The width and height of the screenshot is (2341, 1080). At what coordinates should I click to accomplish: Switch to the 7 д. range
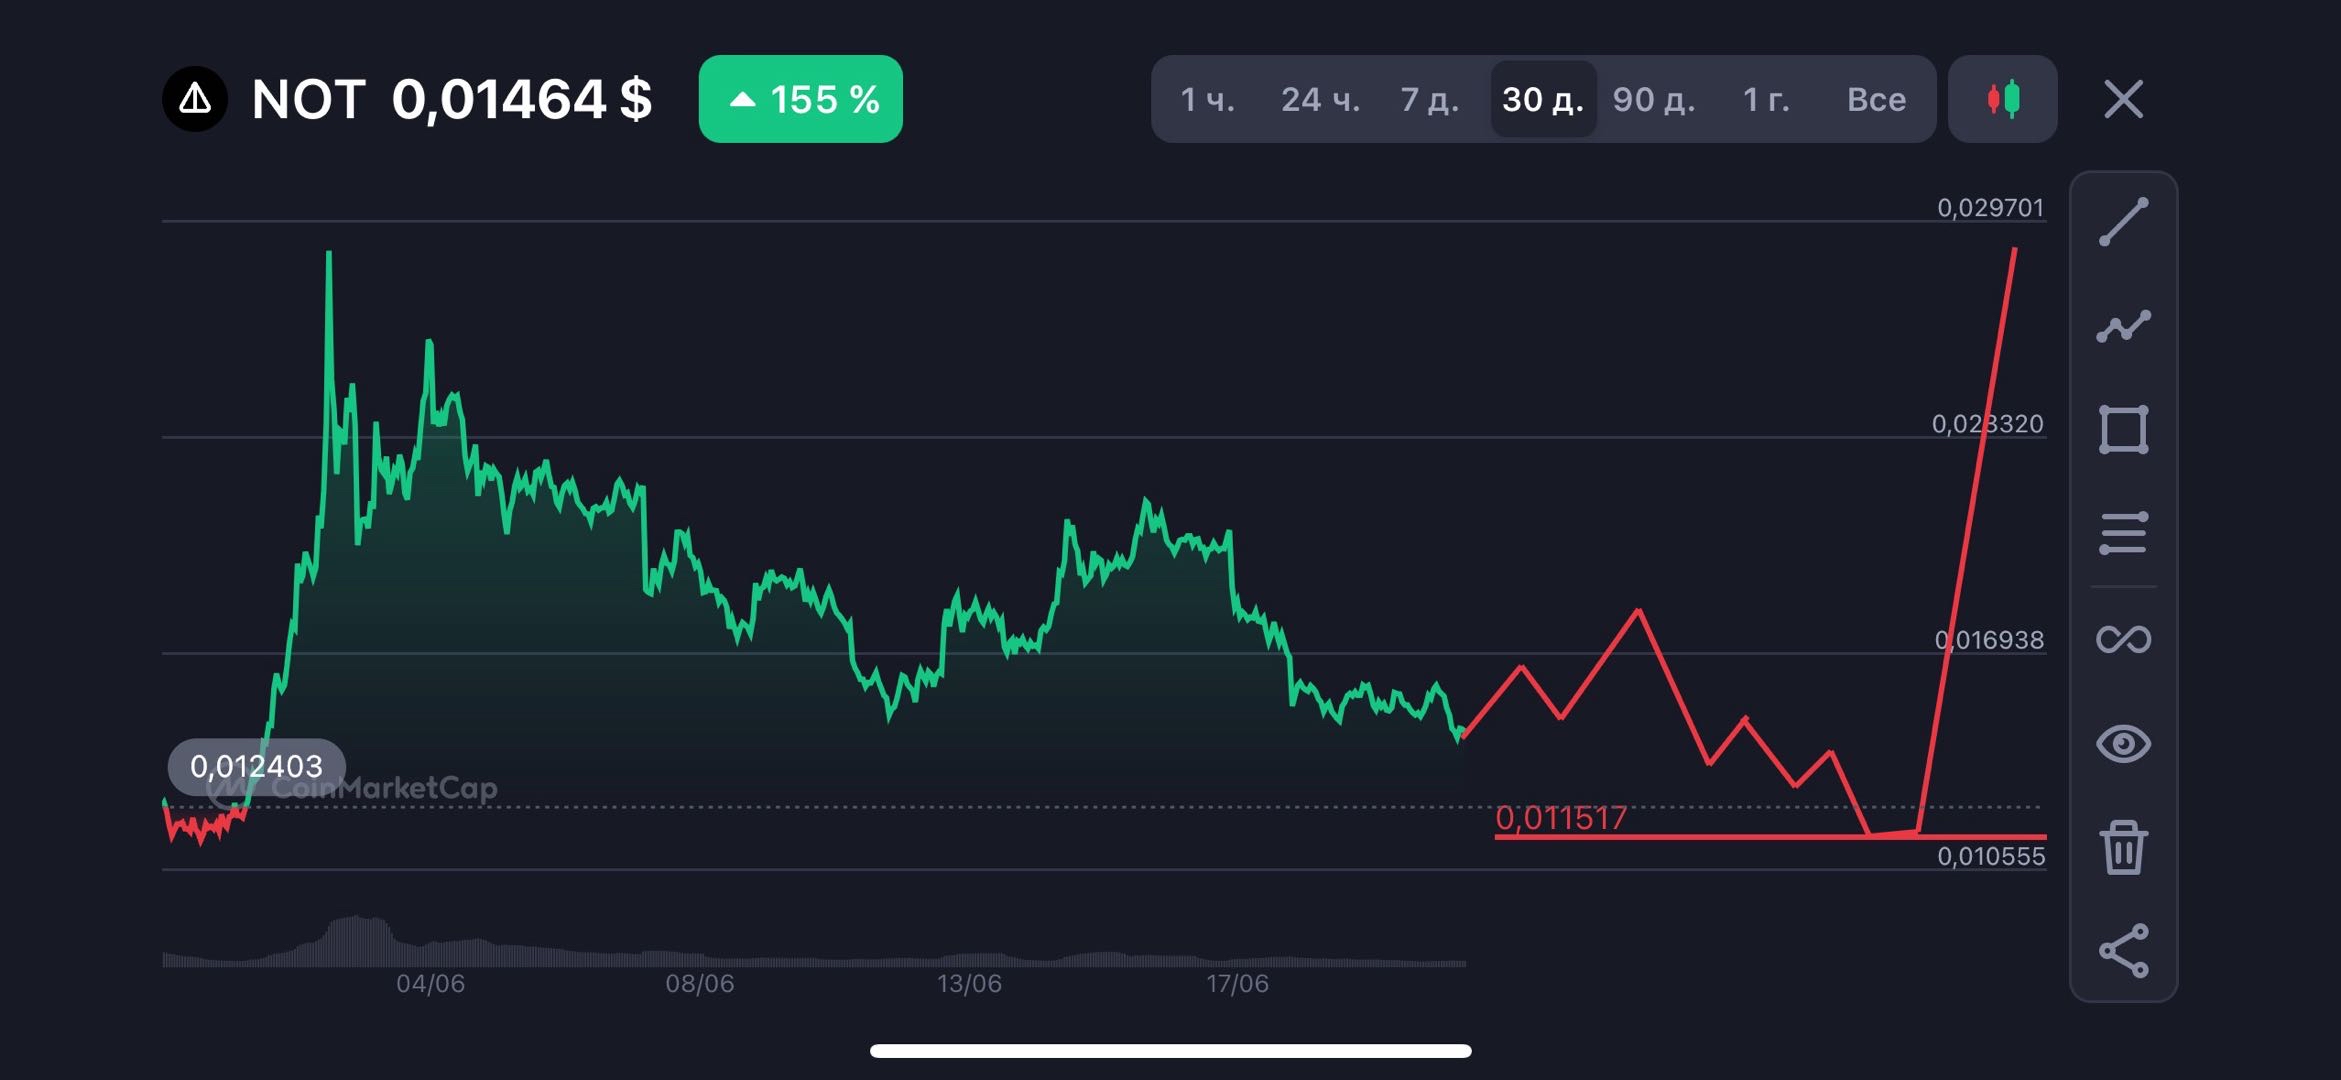coord(1430,99)
